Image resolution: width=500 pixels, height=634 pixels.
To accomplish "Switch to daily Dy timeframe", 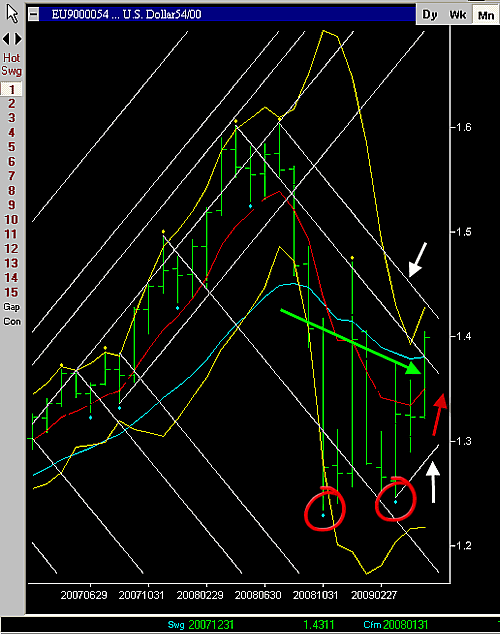I will tap(430, 15).
